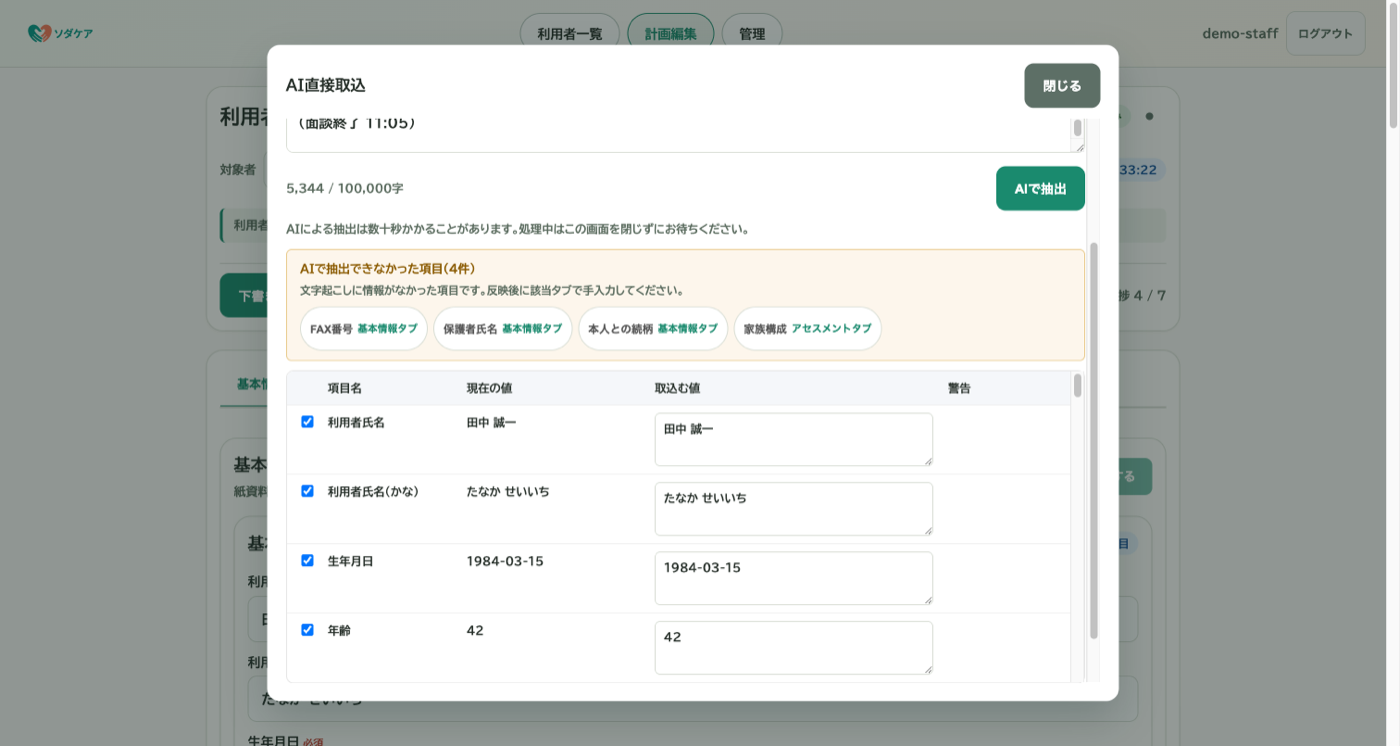The height and width of the screenshot is (746, 1400).
Task: Click the 警告 column header
Action: coord(959,388)
